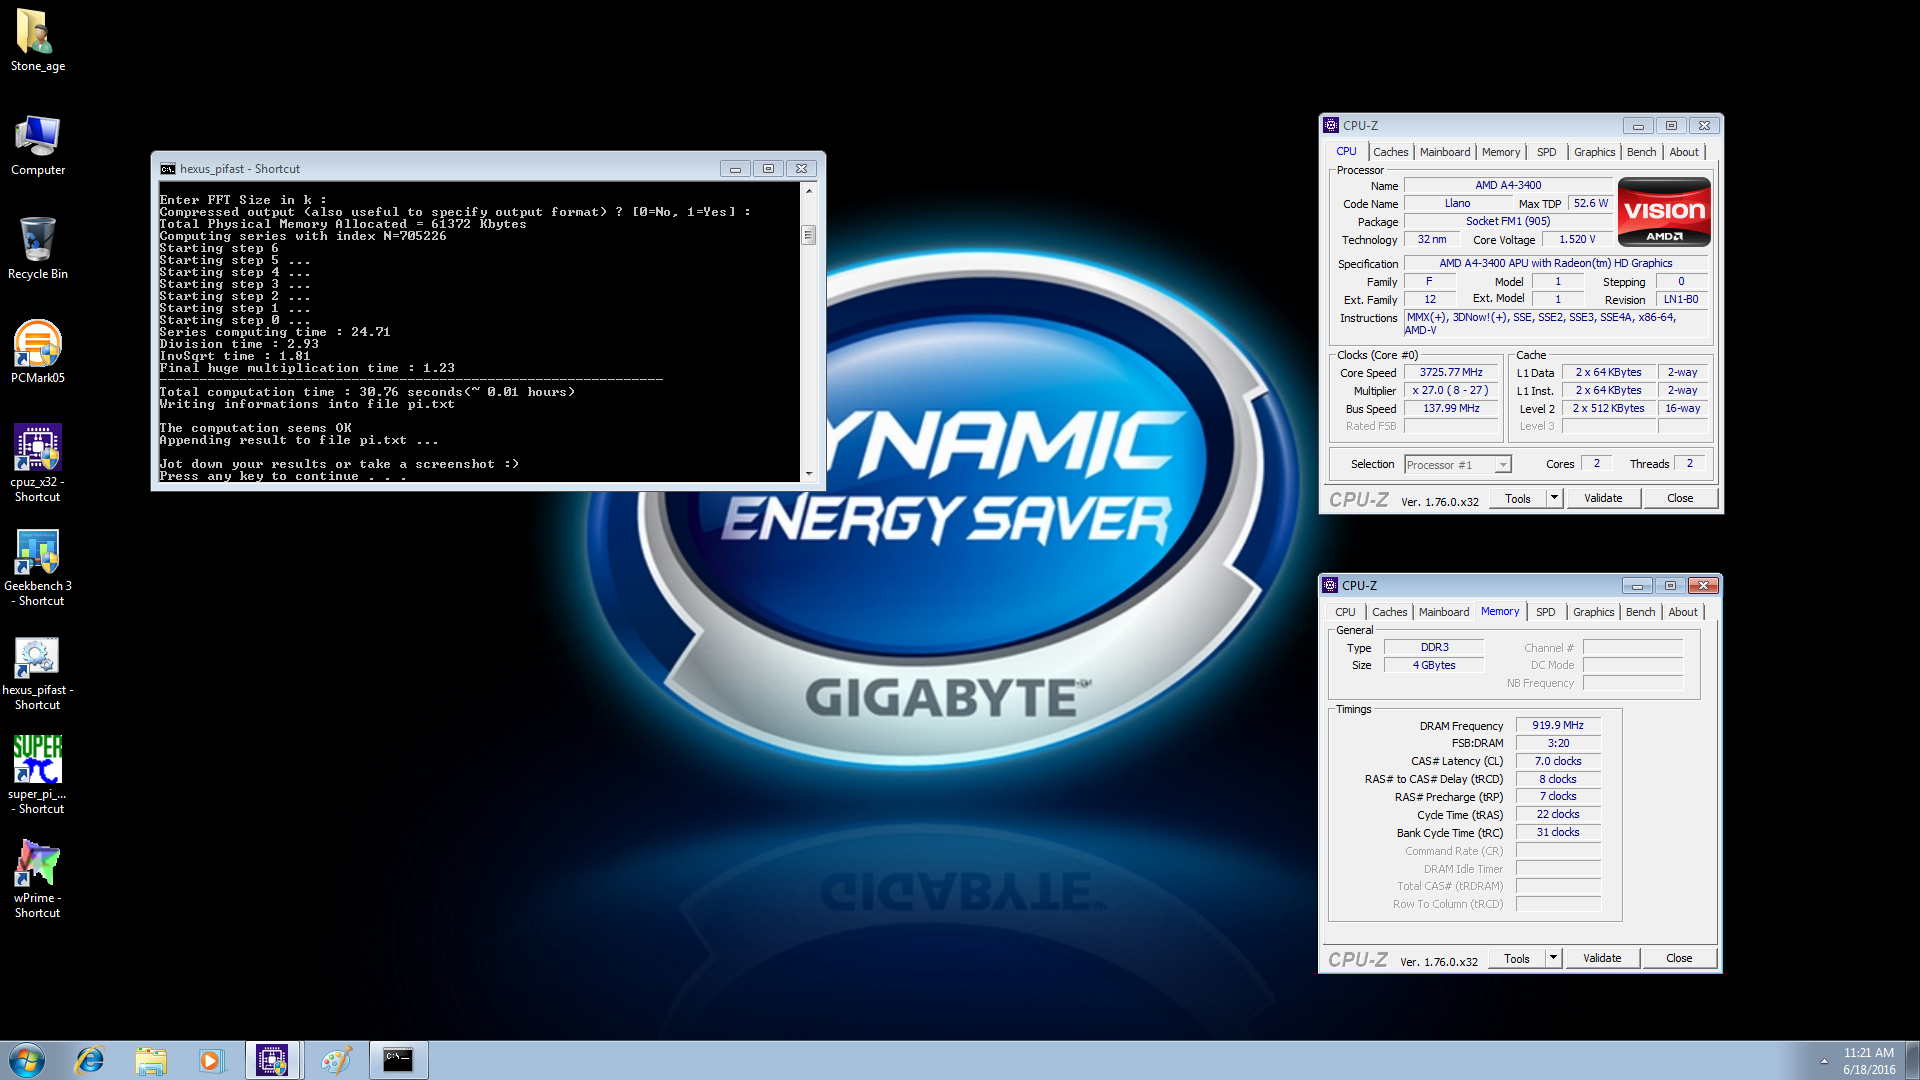Switch to SPD tab in top CPU-Z
This screenshot has height=1080, width=1920.
point(1547,152)
